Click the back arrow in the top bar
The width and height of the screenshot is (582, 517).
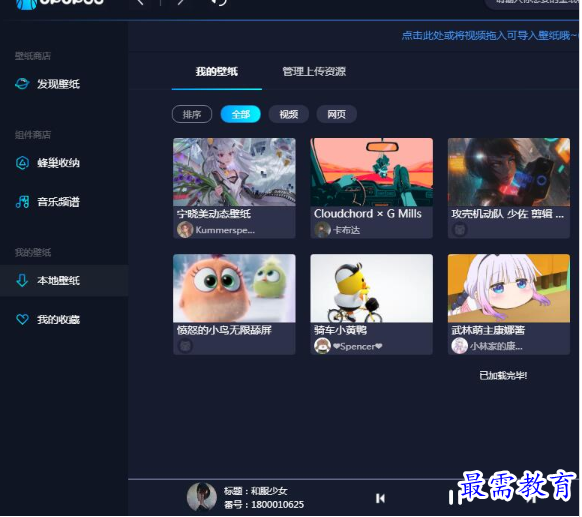140,2
